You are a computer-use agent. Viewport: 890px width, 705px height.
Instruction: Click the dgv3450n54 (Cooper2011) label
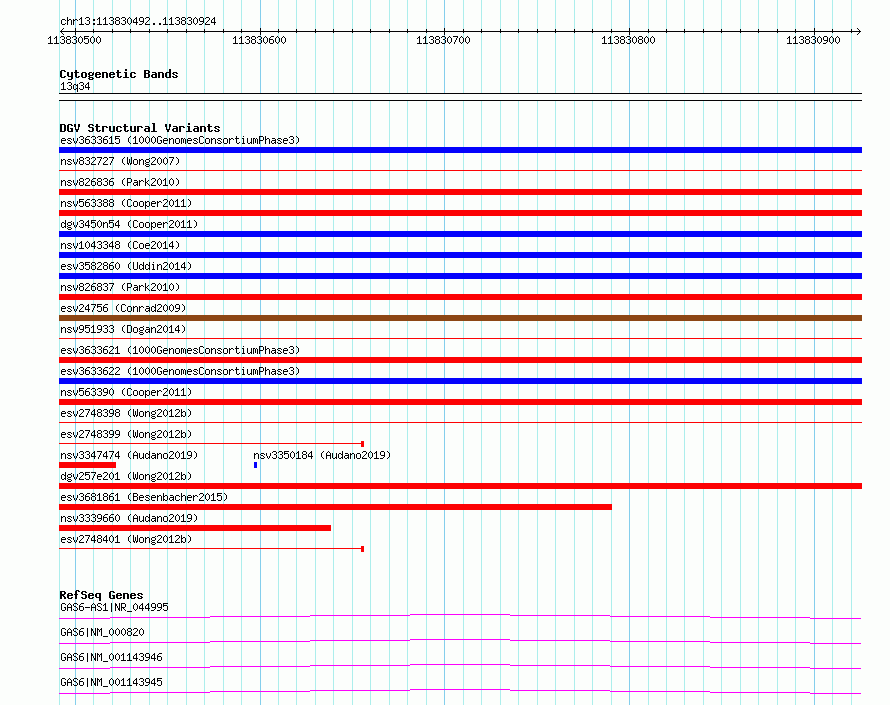(129, 224)
